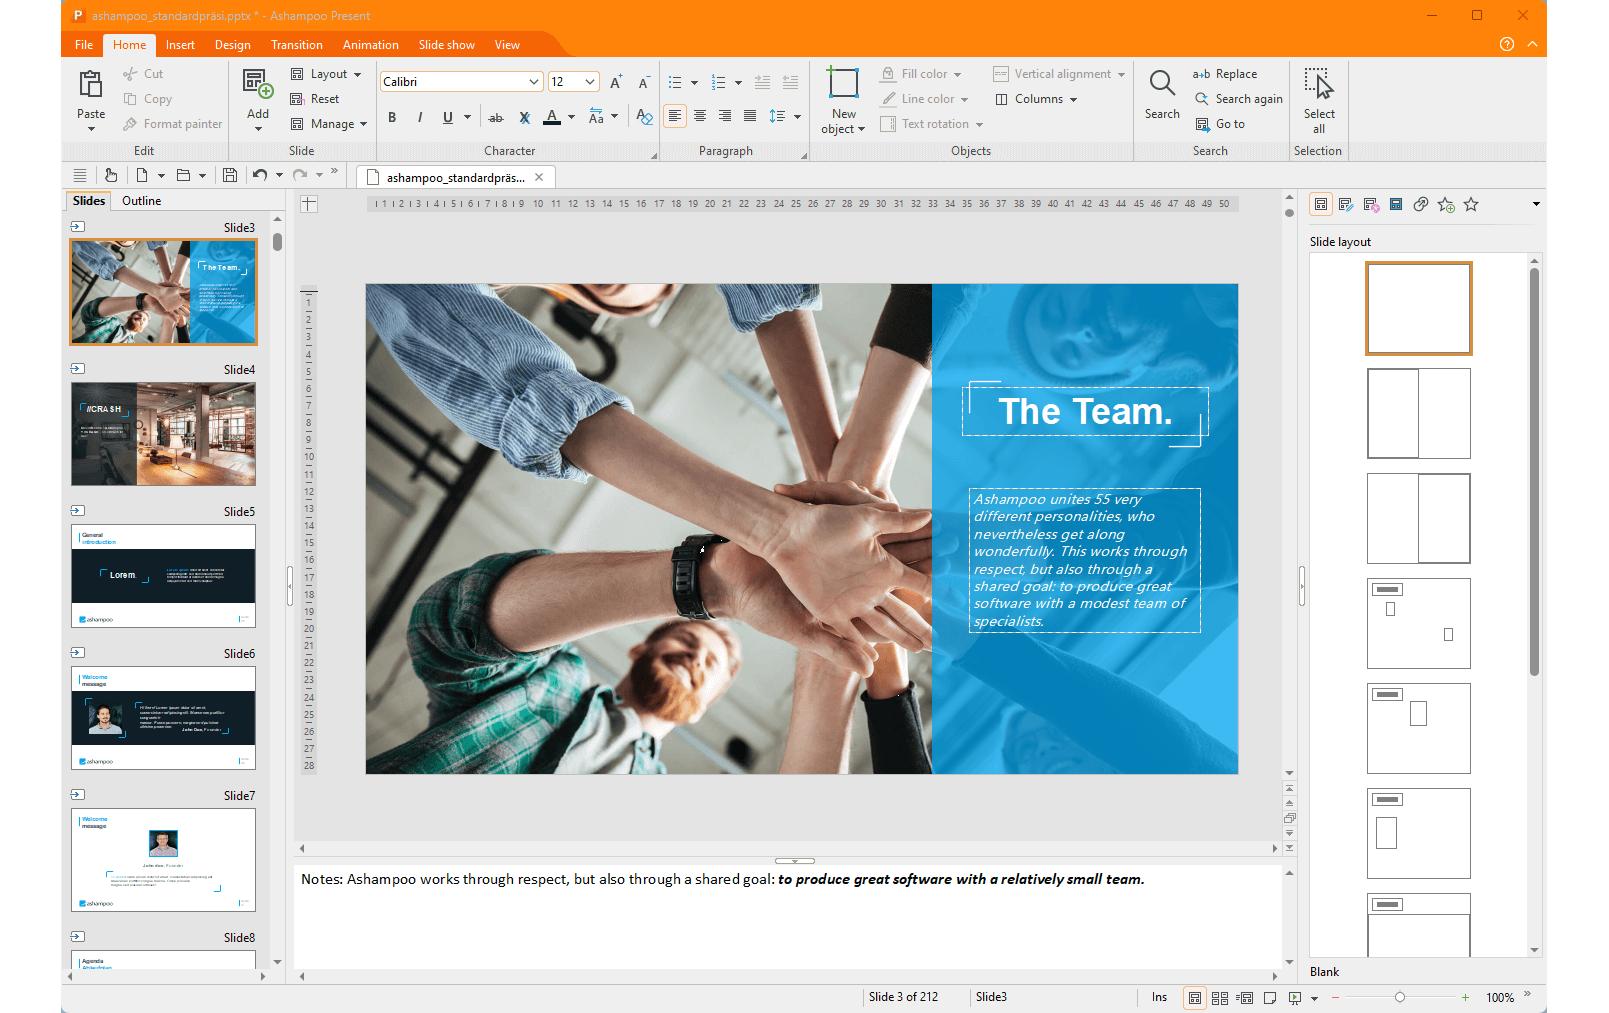Toggle bold formatting

tap(392, 117)
